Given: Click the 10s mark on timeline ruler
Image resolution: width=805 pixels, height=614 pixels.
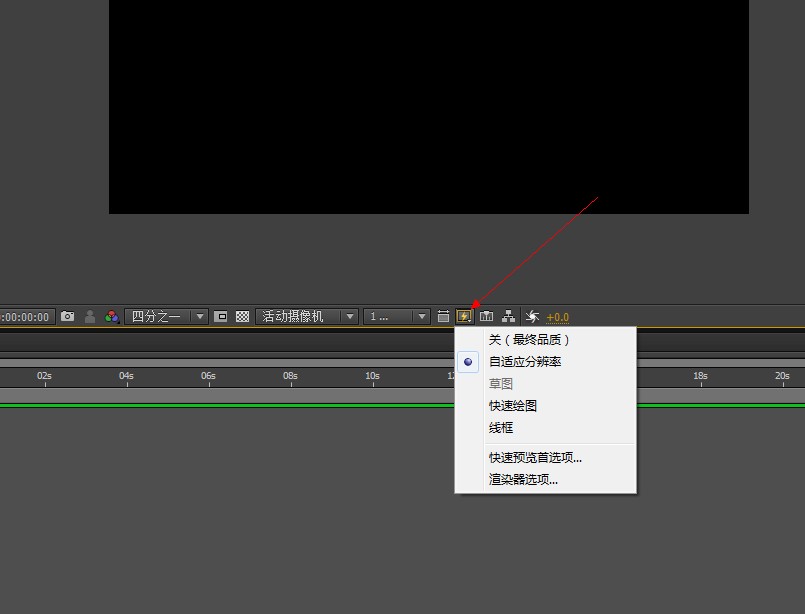Looking at the screenshot, I should tap(373, 376).
